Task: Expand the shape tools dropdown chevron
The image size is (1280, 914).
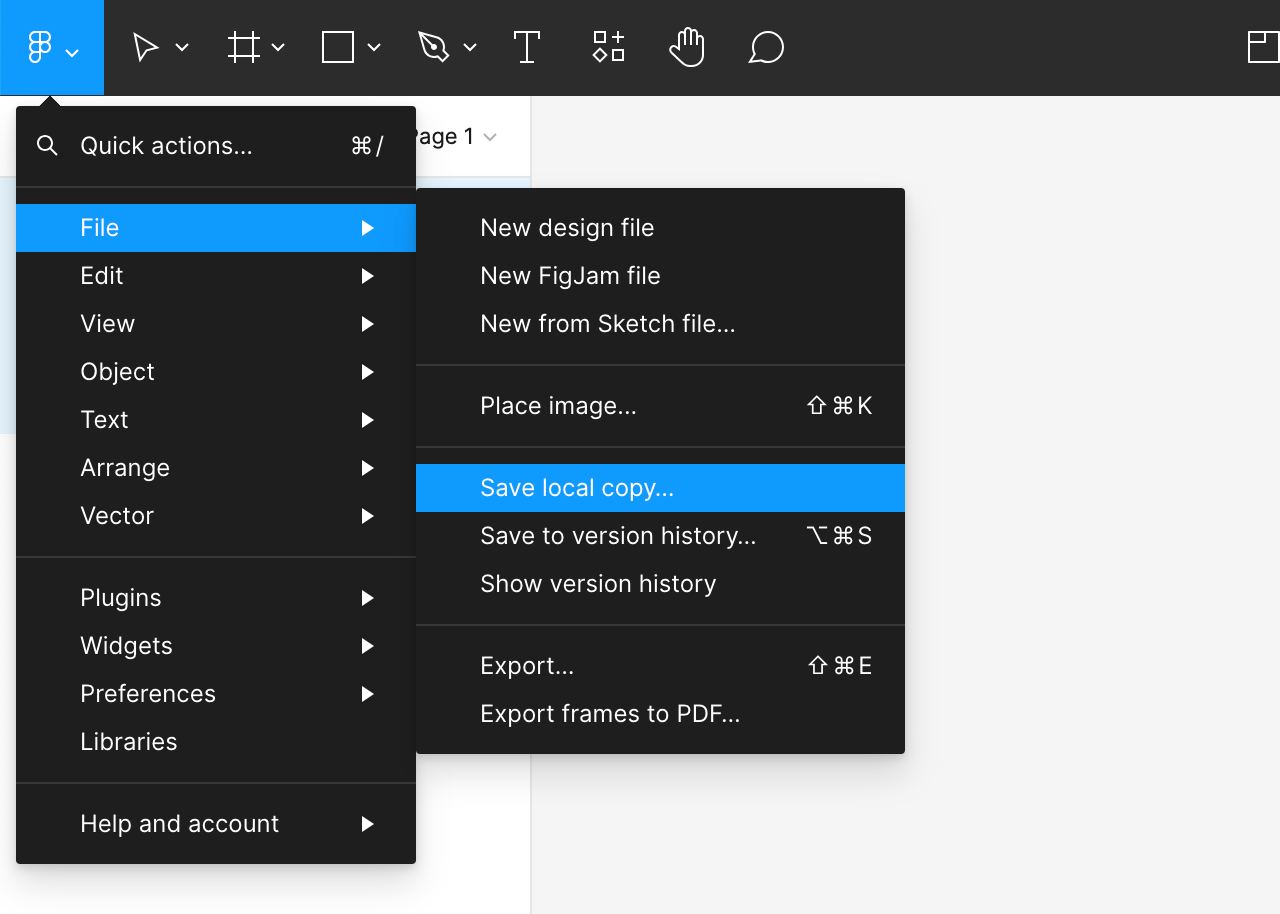Action: pyautogui.click(x=374, y=47)
